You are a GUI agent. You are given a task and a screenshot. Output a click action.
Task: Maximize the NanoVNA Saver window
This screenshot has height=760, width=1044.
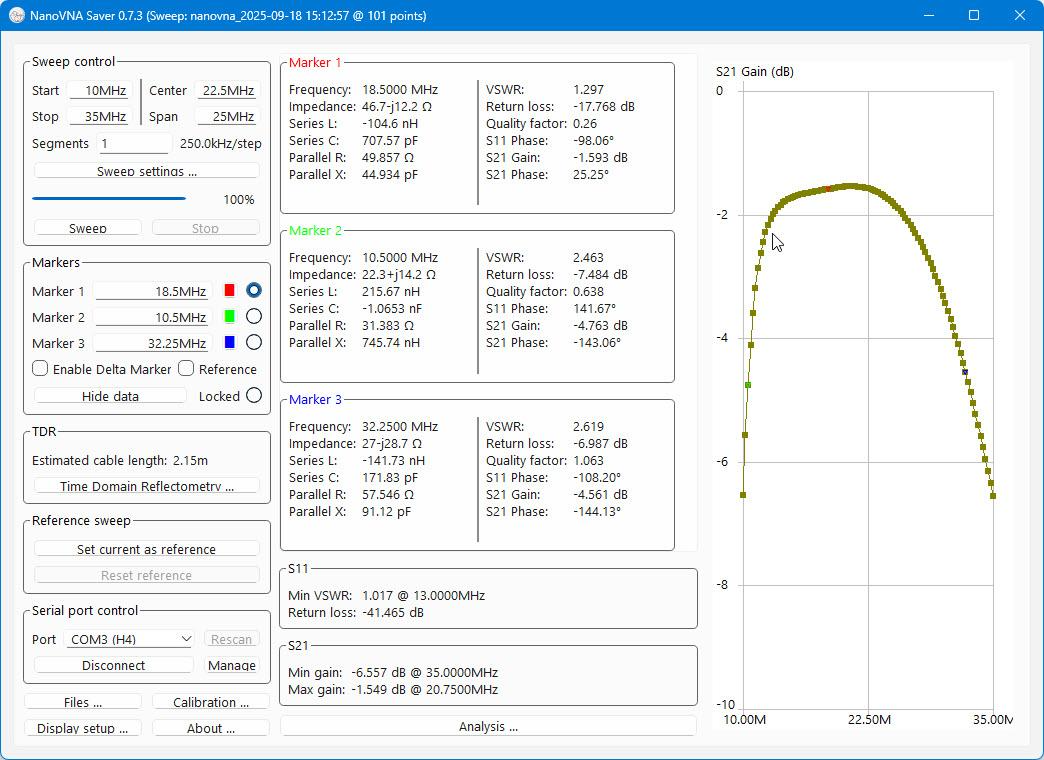[x=973, y=15]
